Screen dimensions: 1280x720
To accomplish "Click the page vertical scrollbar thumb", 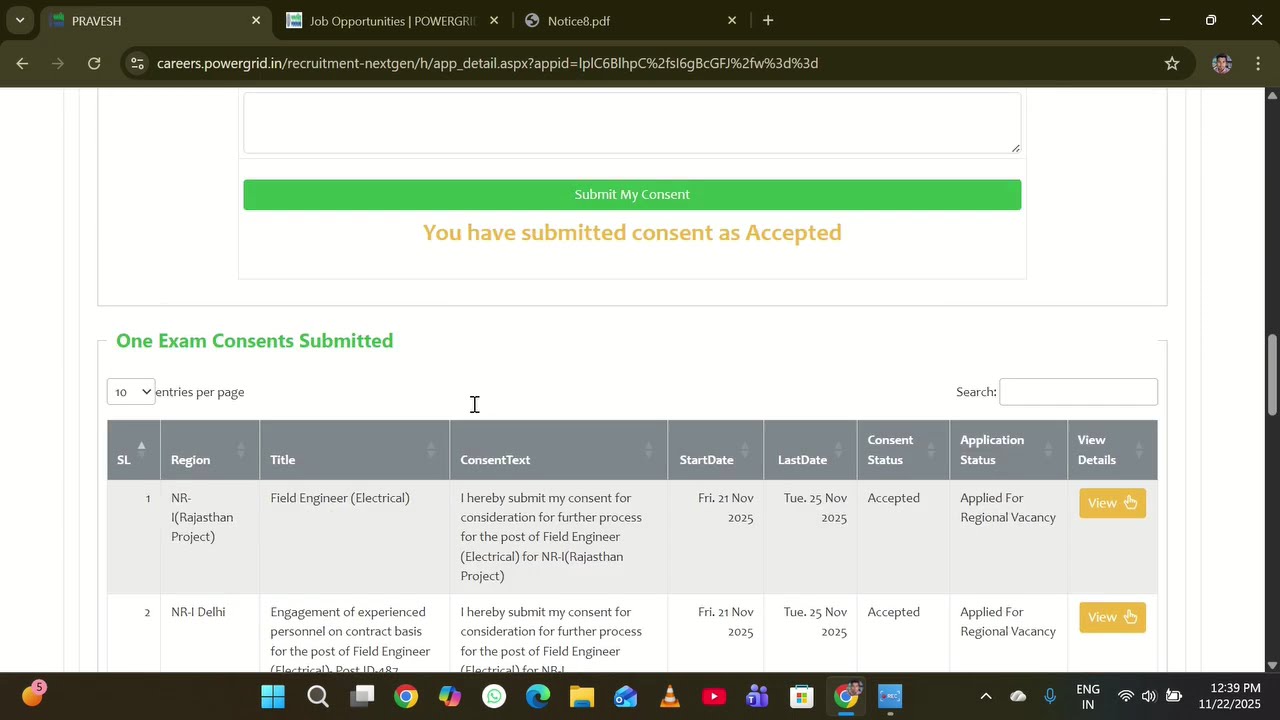I will [x=1272, y=375].
